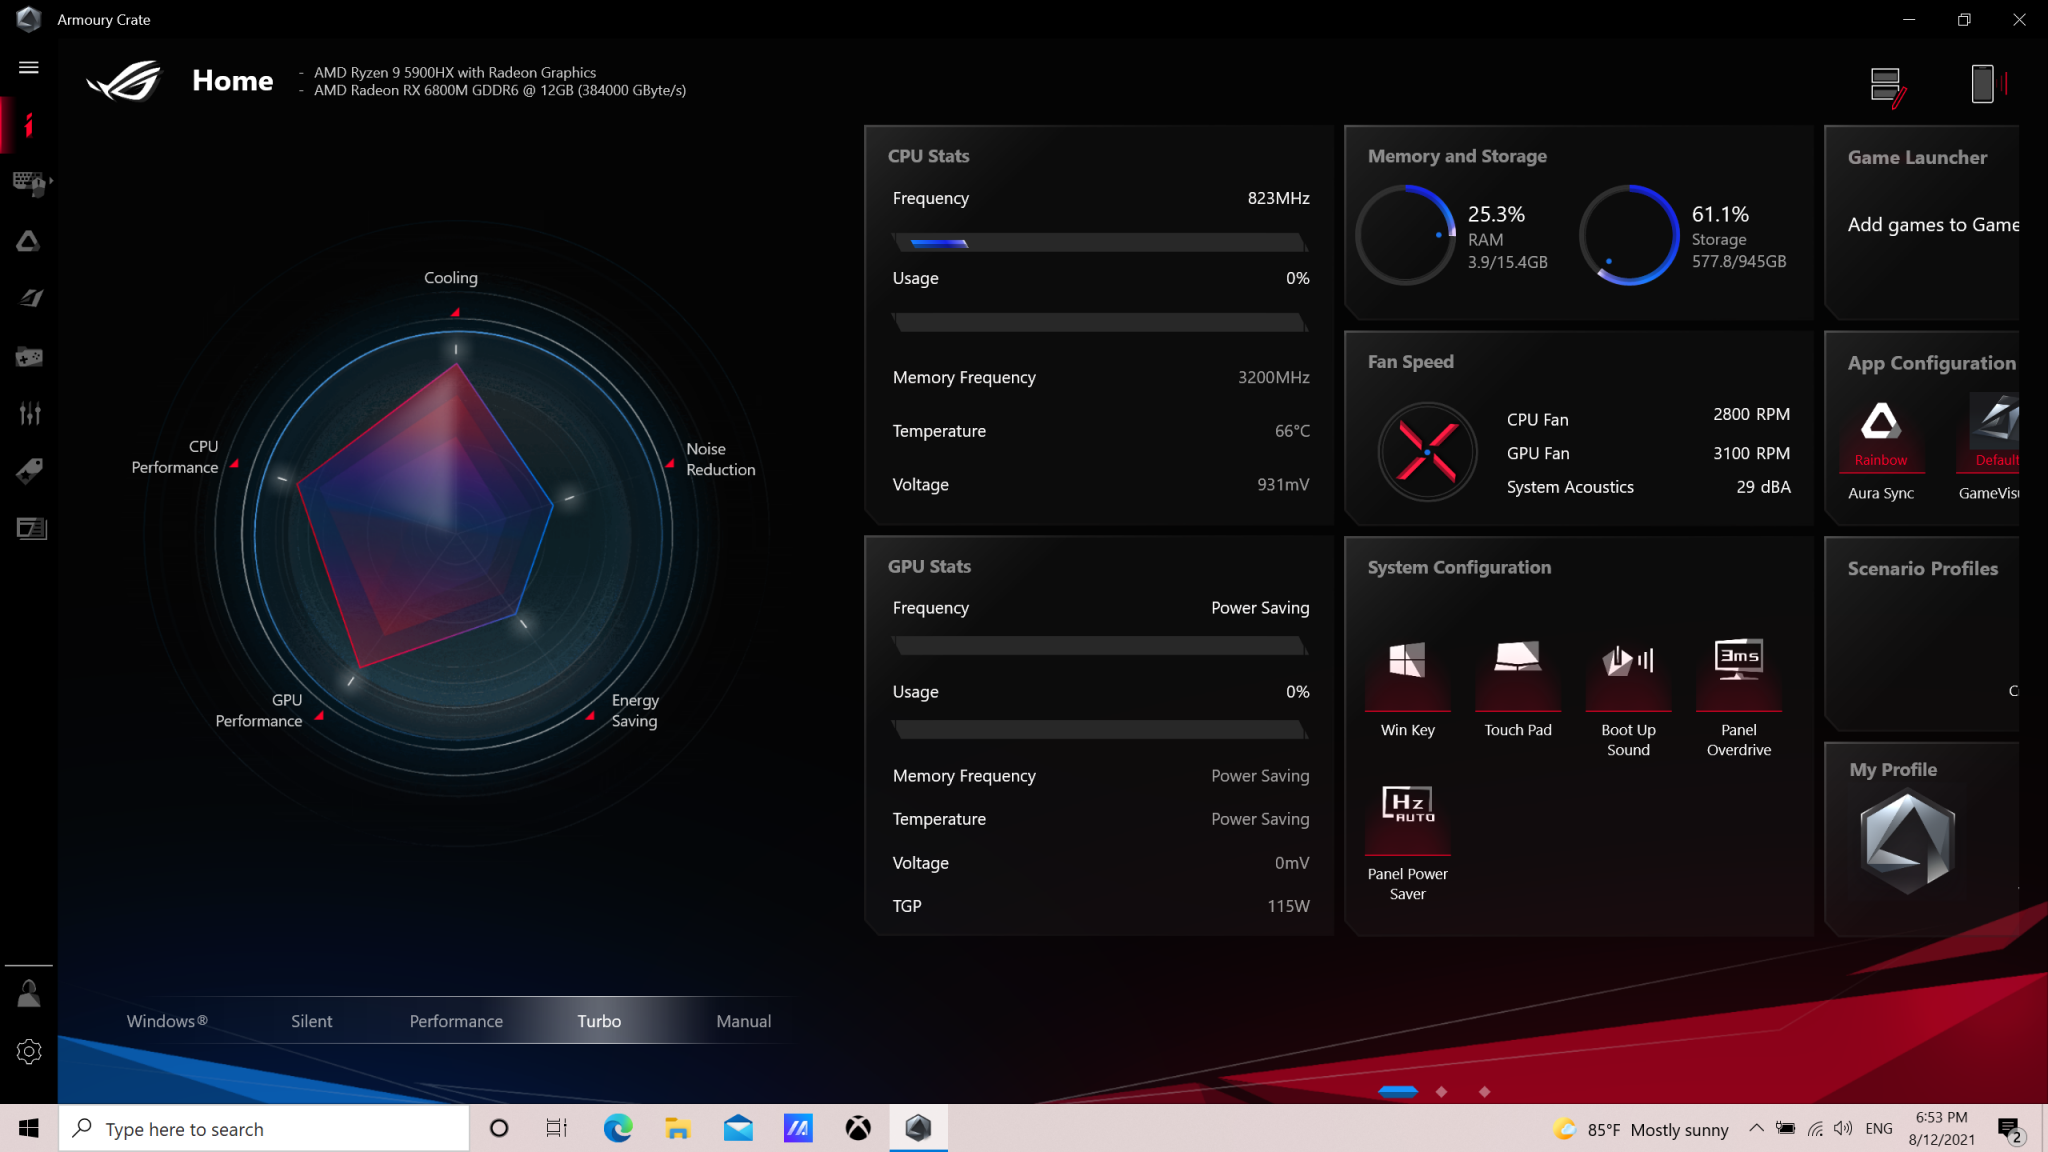2048x1152 pixels.
Task: Click the weather 85°F Mostly sunny widget
Action: tap(1640, 1129)
